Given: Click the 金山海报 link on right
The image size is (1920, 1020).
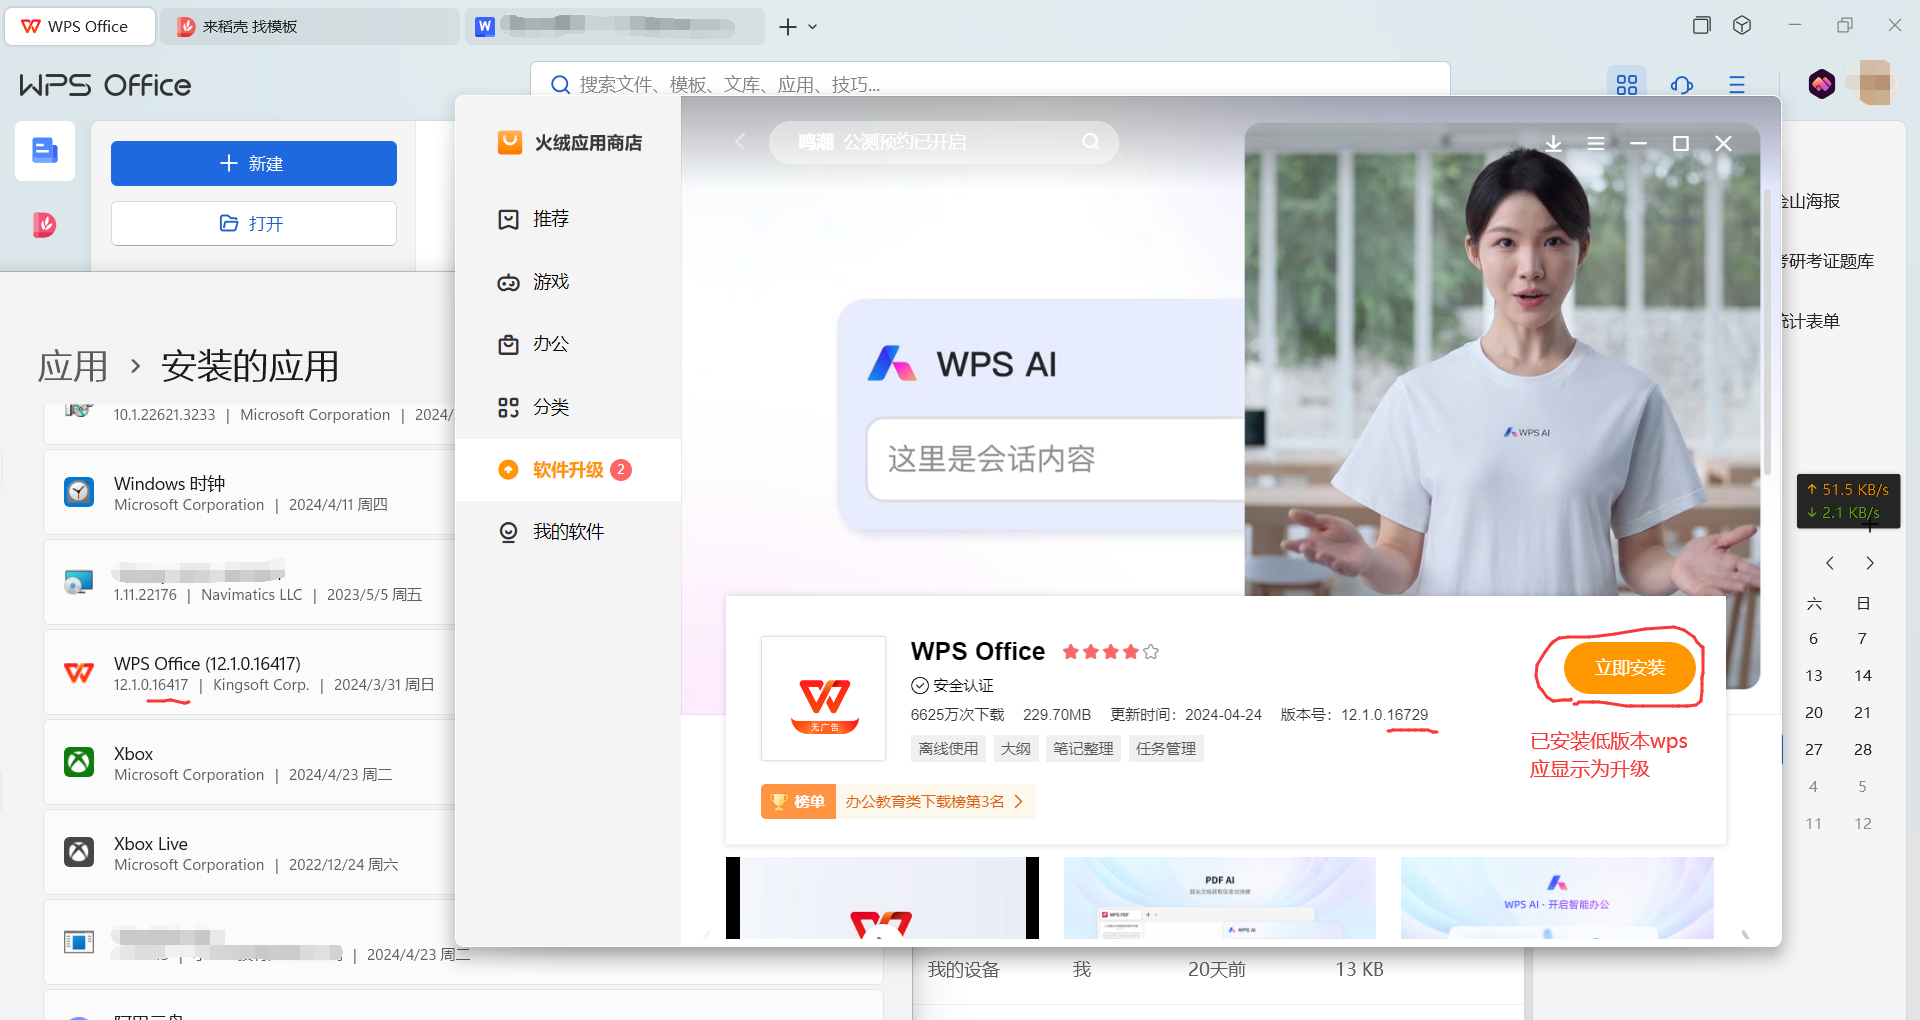Looking at the screenshot, I should tap(1811, 201).
